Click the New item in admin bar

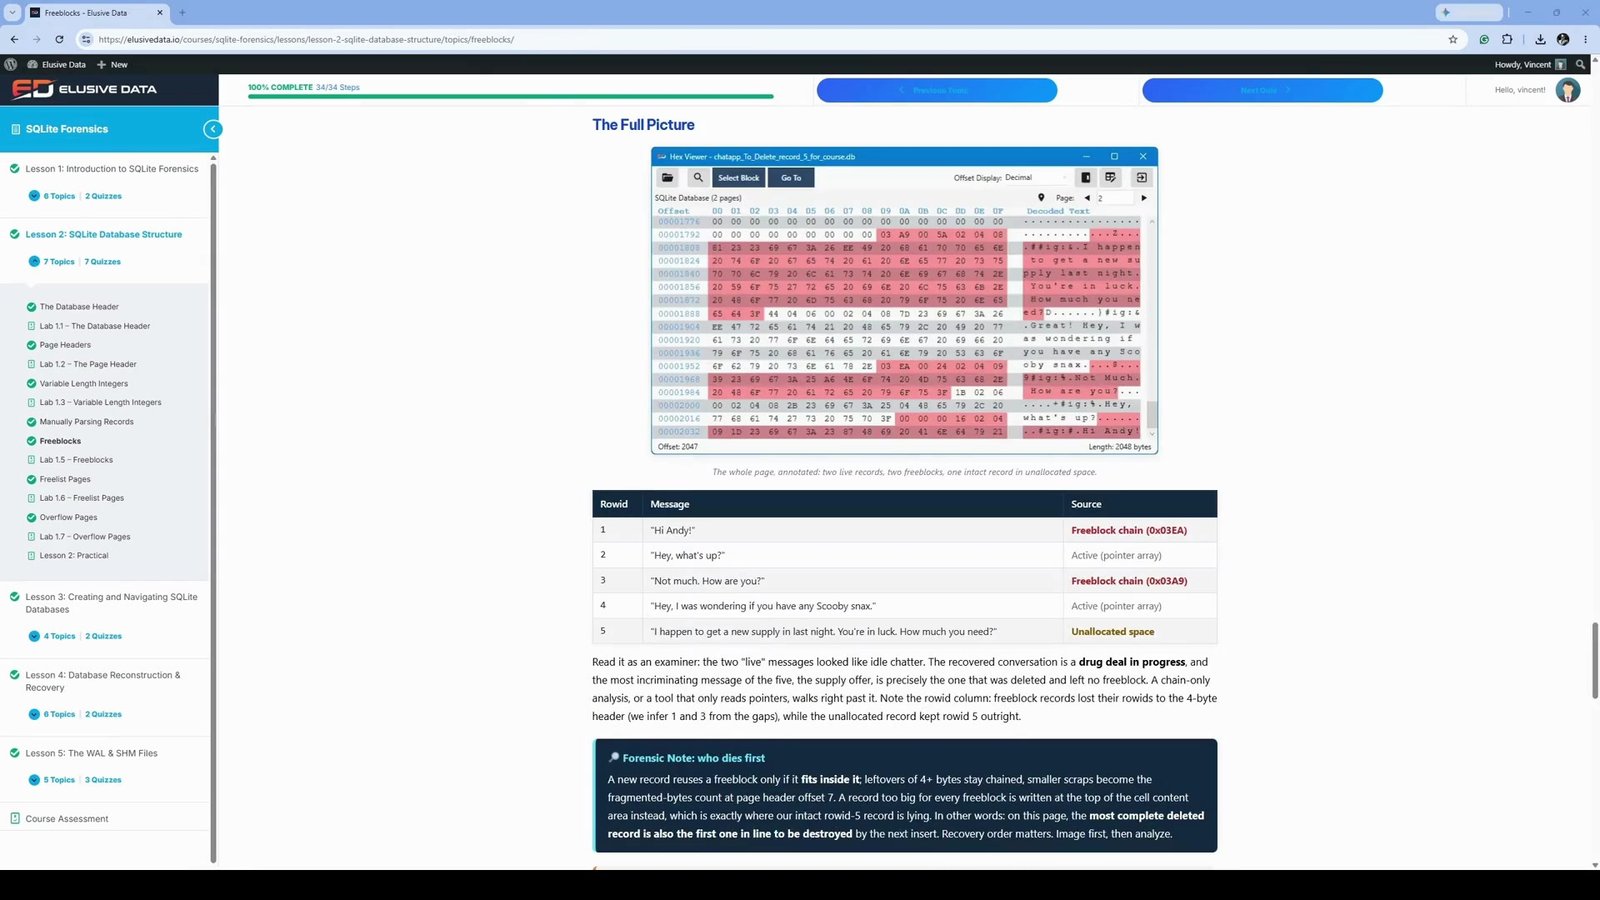point(112,64)
